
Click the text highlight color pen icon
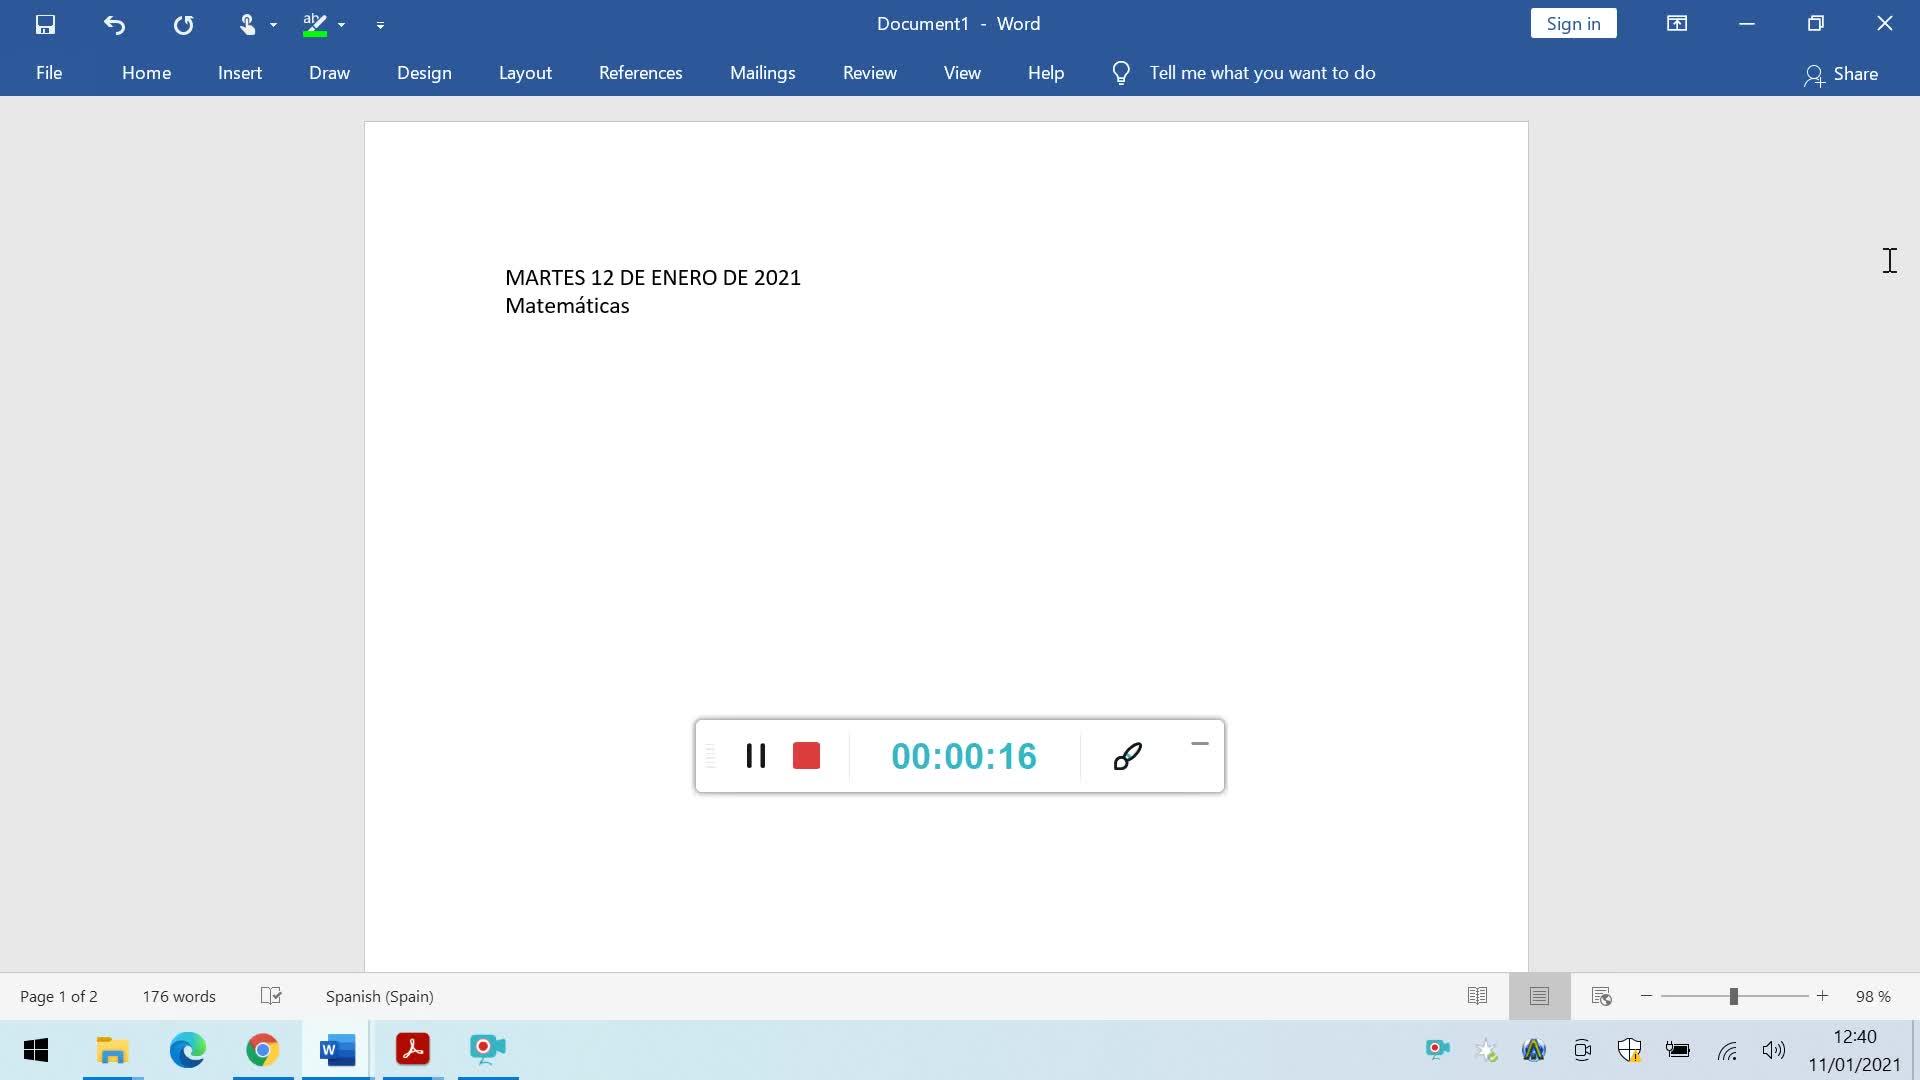(315, 24)
